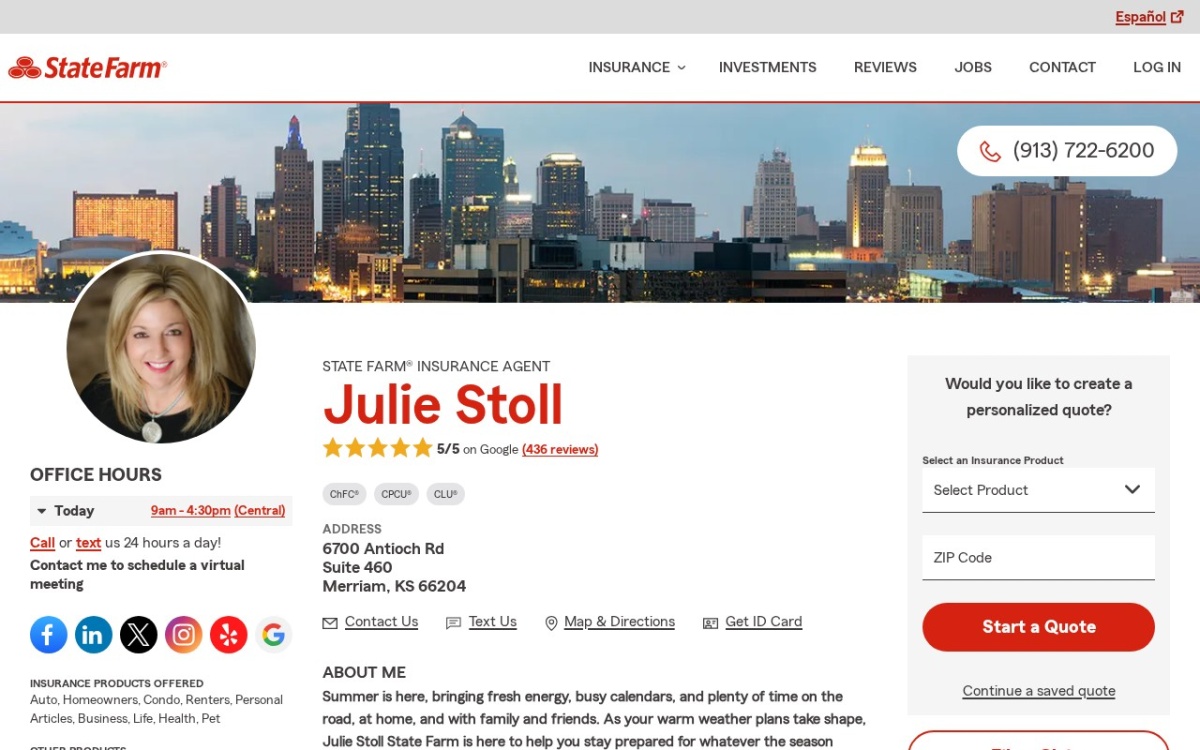Open the 436 reviews link
The image size is (1200, 750).
pyautogui.click(x=560, y=450)
